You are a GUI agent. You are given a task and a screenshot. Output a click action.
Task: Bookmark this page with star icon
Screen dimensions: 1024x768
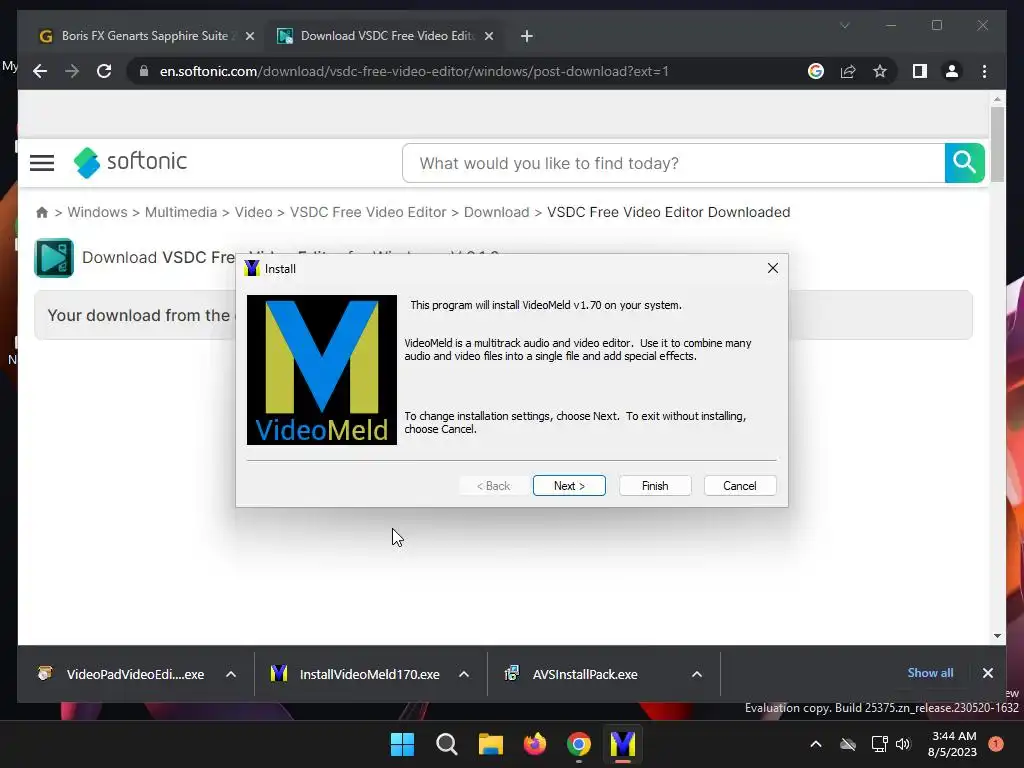coord(880,71)
